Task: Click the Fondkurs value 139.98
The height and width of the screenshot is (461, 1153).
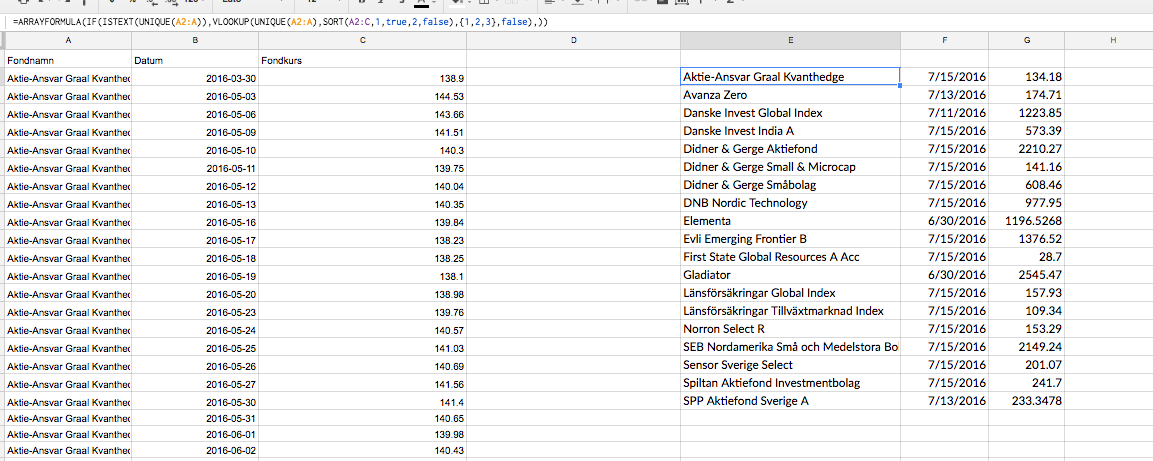Action: tap(363, 434)
